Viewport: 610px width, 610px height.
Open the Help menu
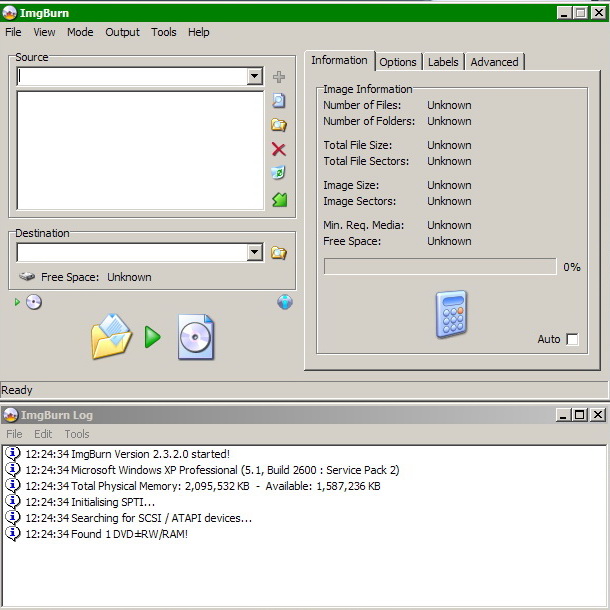pyautogui.click(x=199, y=32)
